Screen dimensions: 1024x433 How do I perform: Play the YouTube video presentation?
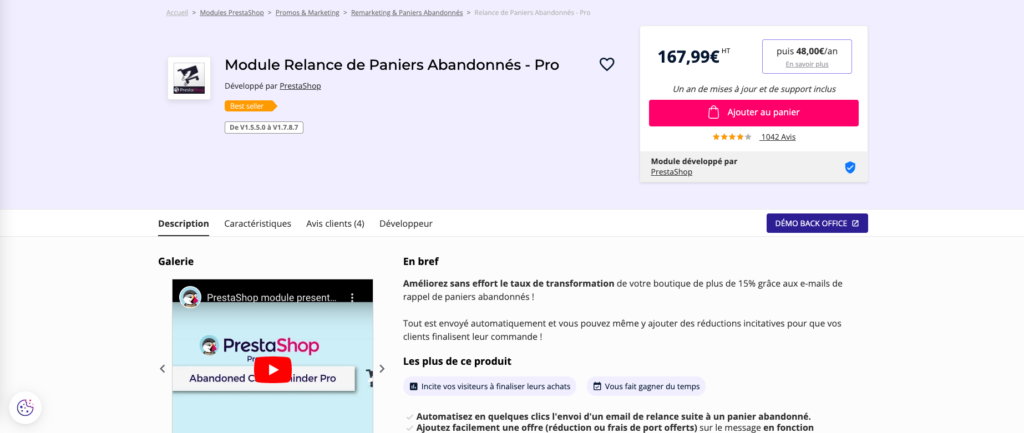tap(272, 369)
